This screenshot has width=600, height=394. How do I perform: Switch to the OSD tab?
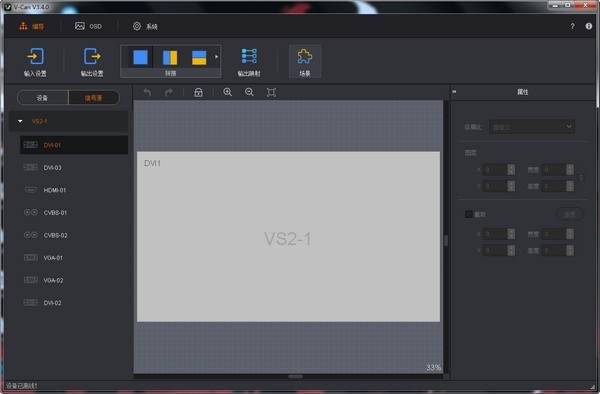(x=88, y=26)
